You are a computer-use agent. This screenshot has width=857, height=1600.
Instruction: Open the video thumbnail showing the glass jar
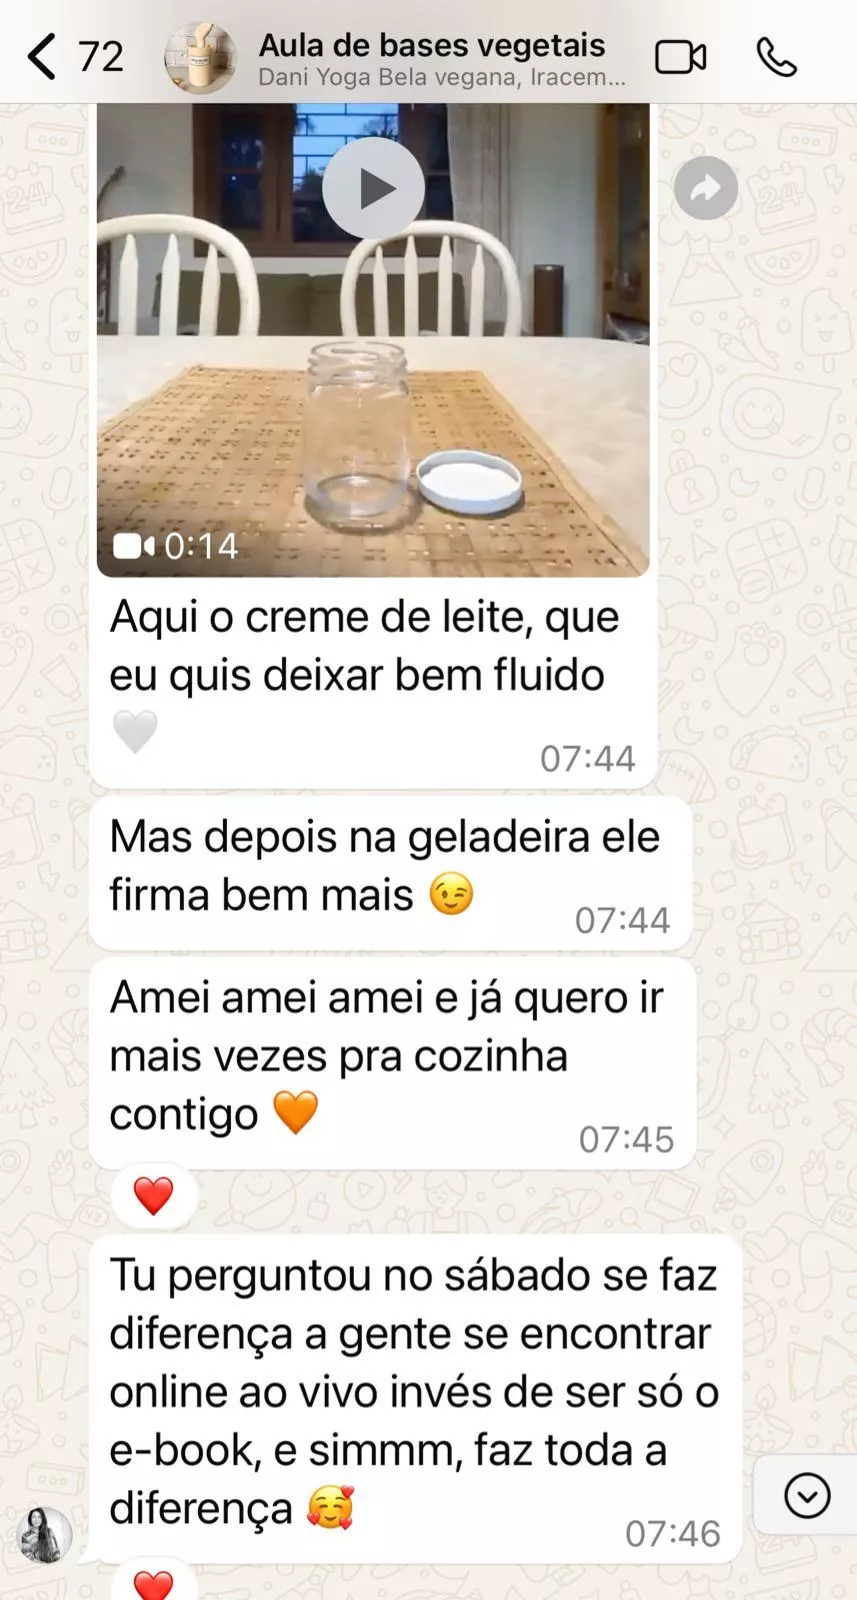click(373, 340)
